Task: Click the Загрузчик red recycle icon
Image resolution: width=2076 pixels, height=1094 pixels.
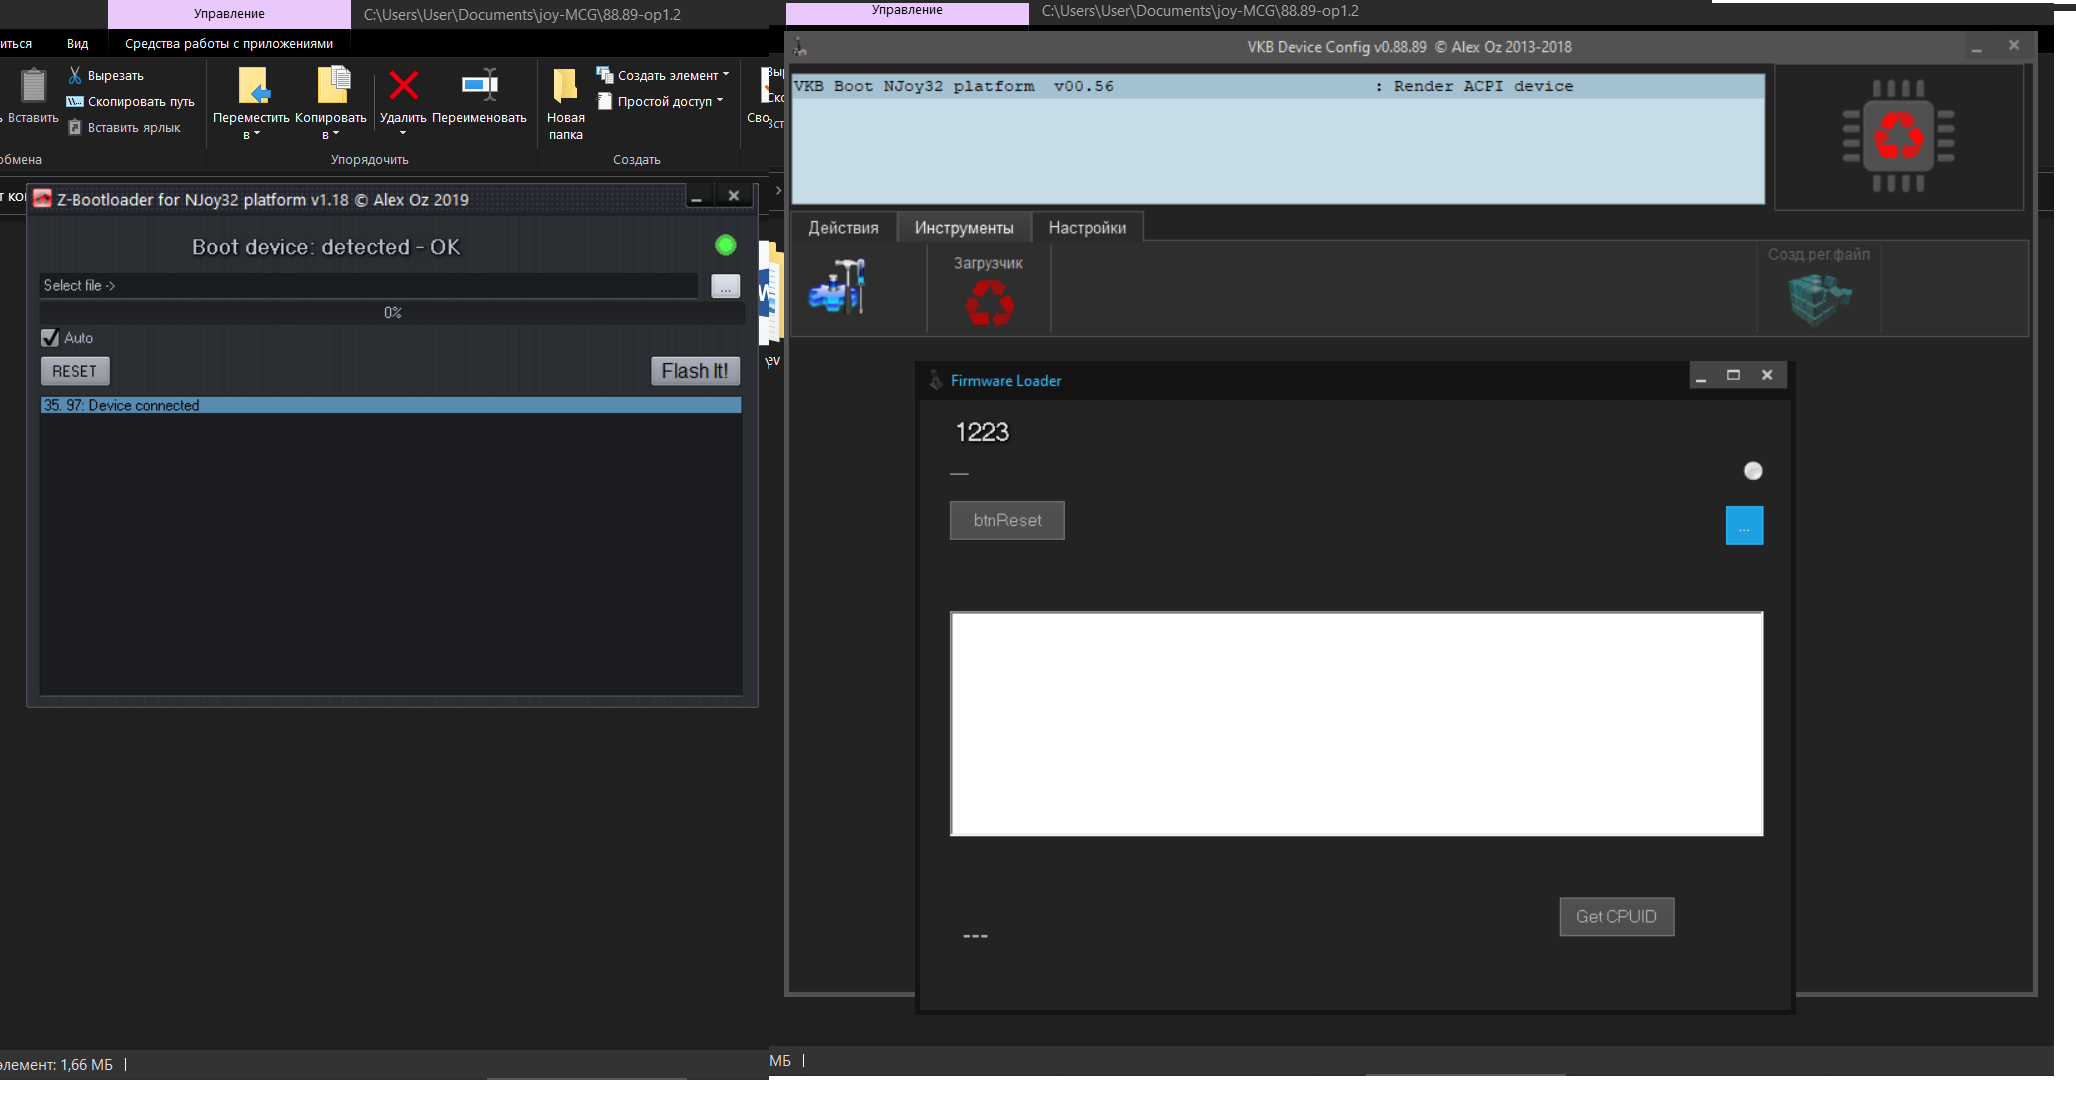Action: (x=989, y=301)
